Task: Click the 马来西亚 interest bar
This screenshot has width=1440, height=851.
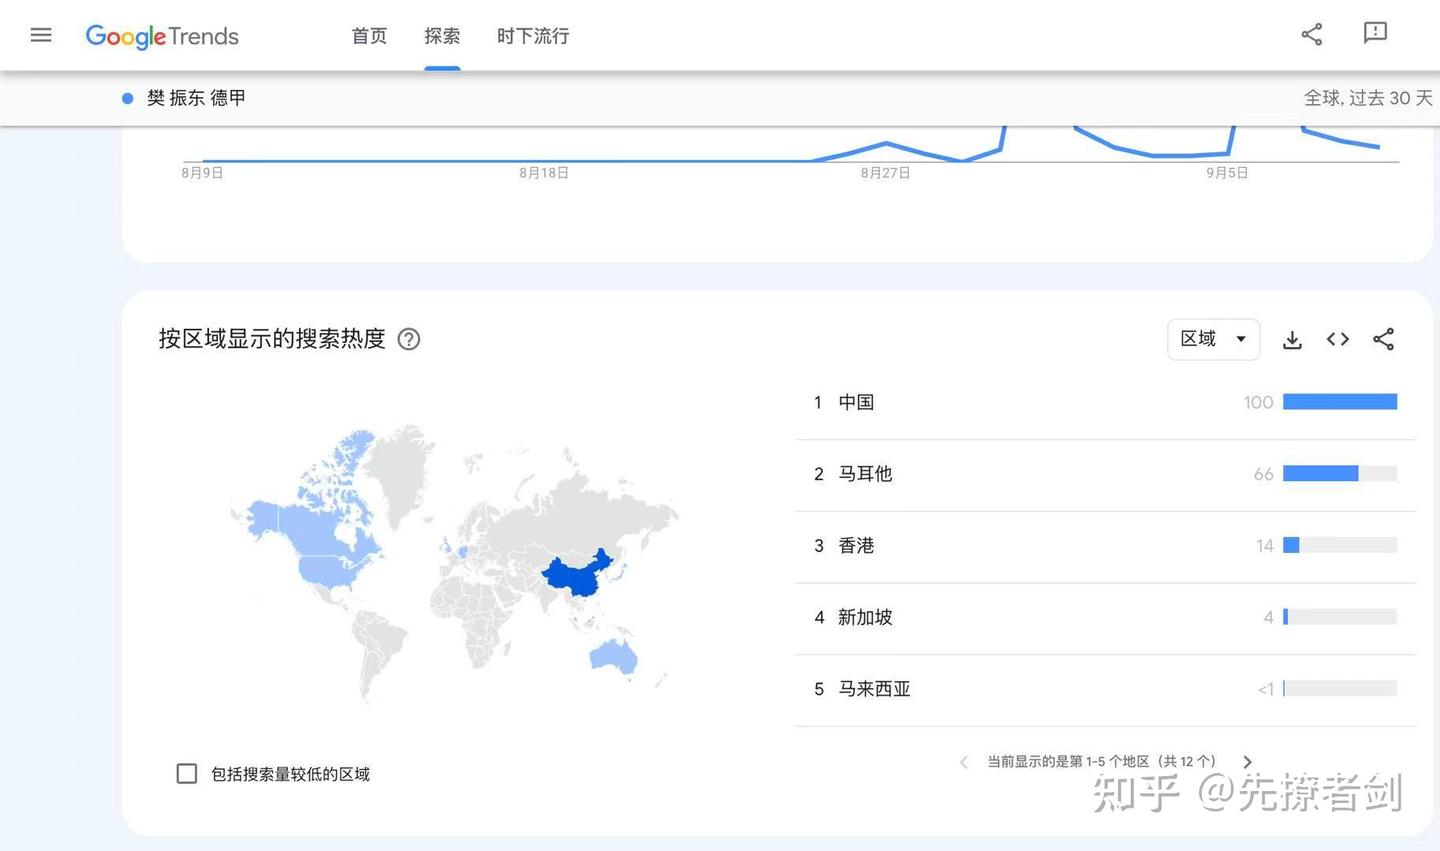Action: (1340, 689)
